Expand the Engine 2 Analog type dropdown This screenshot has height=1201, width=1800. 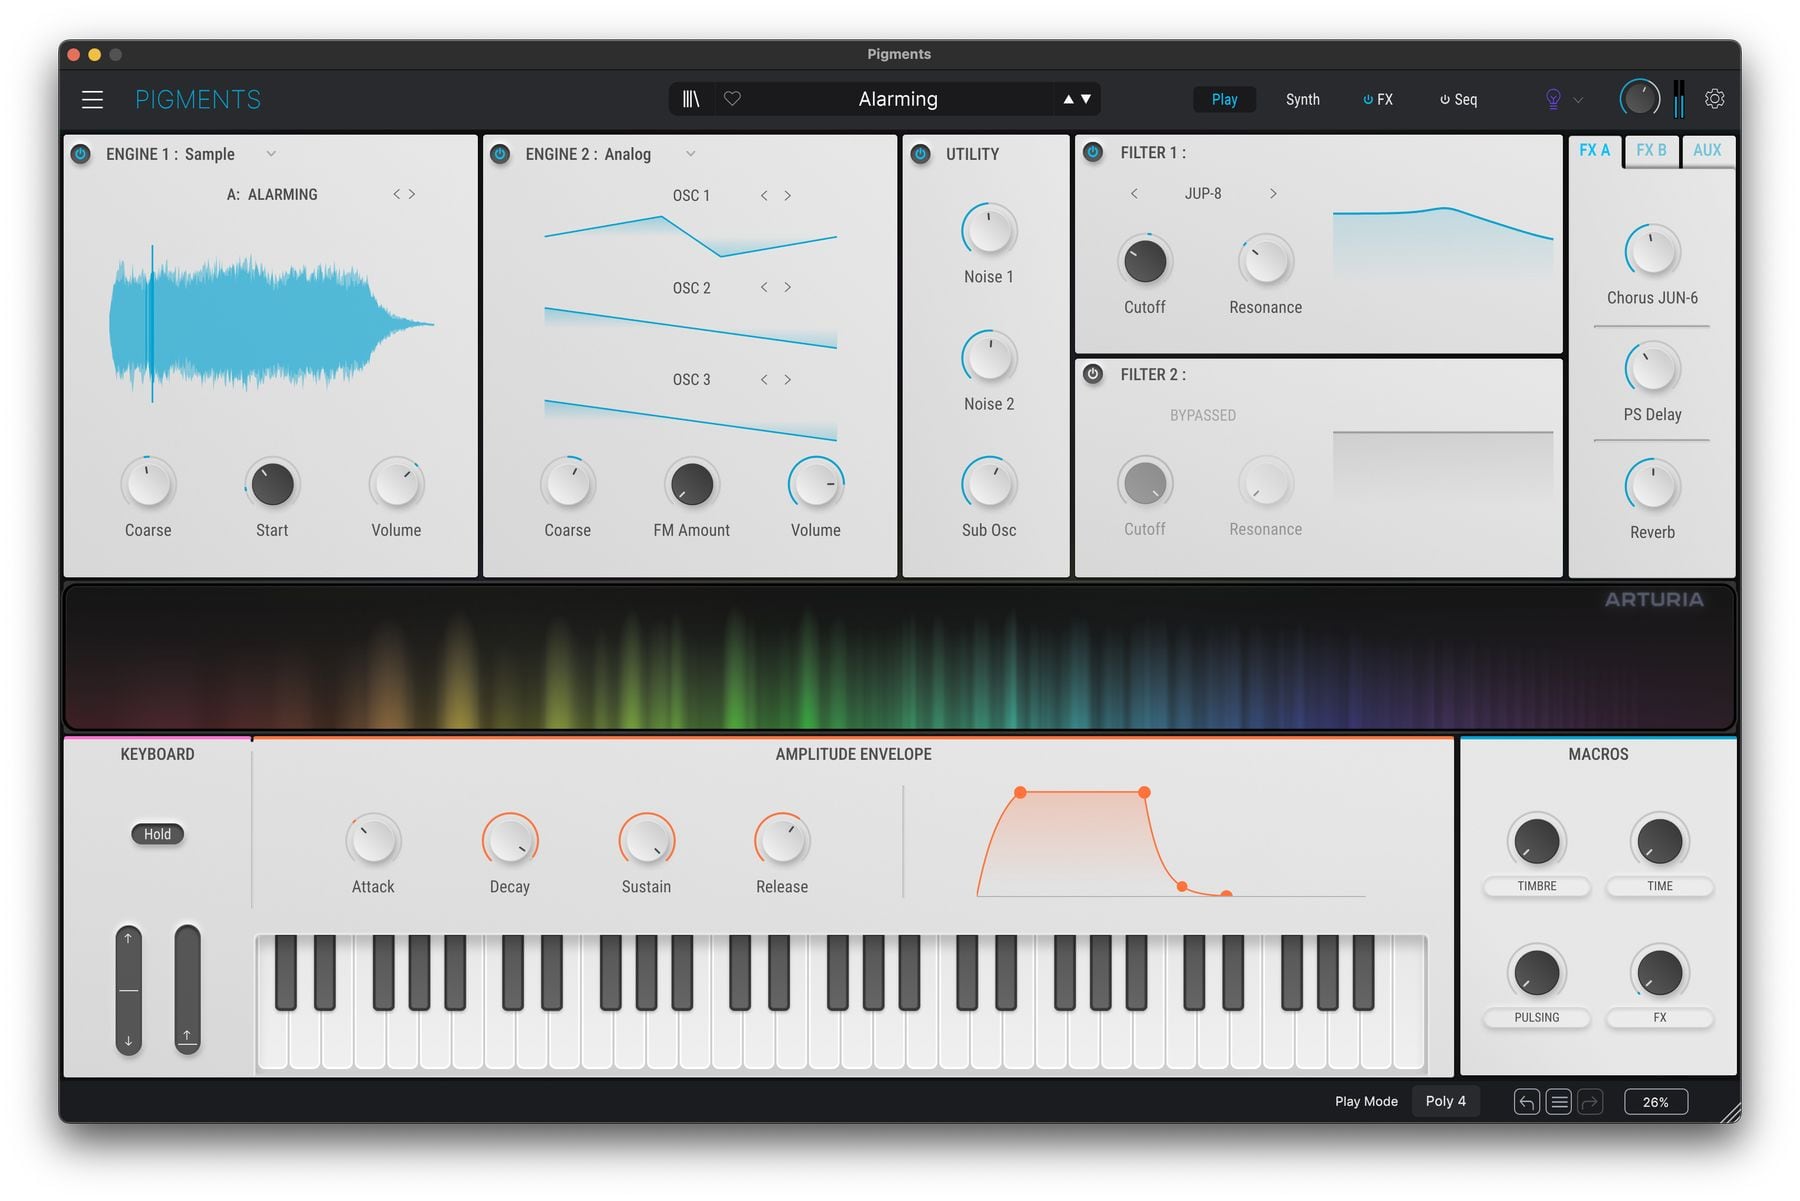(690, 154)
